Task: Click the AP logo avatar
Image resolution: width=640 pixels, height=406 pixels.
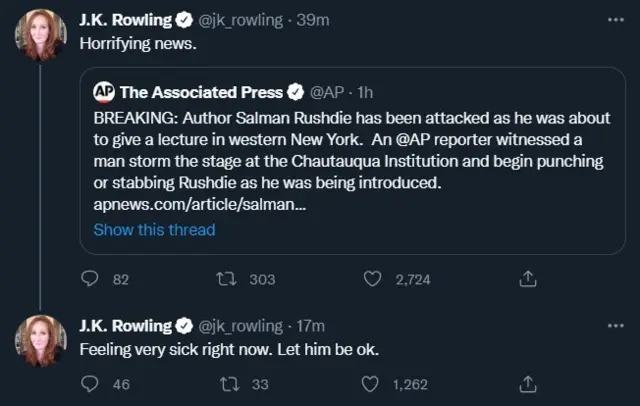Action: pyautogui.click(x=103, y=93)
